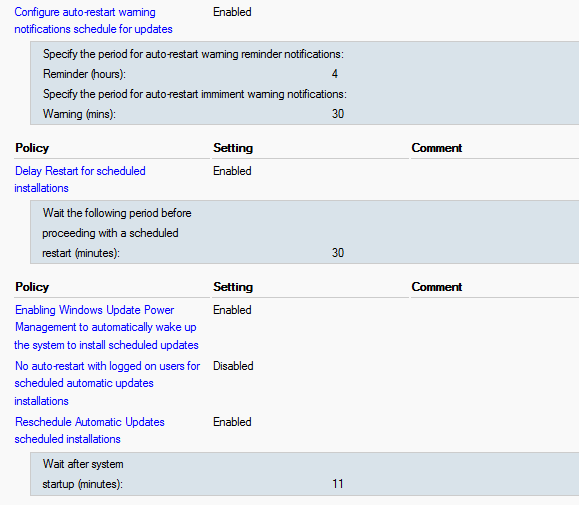Click Enabled setting beside Windows Update Power Management

(x=232, y=310)
